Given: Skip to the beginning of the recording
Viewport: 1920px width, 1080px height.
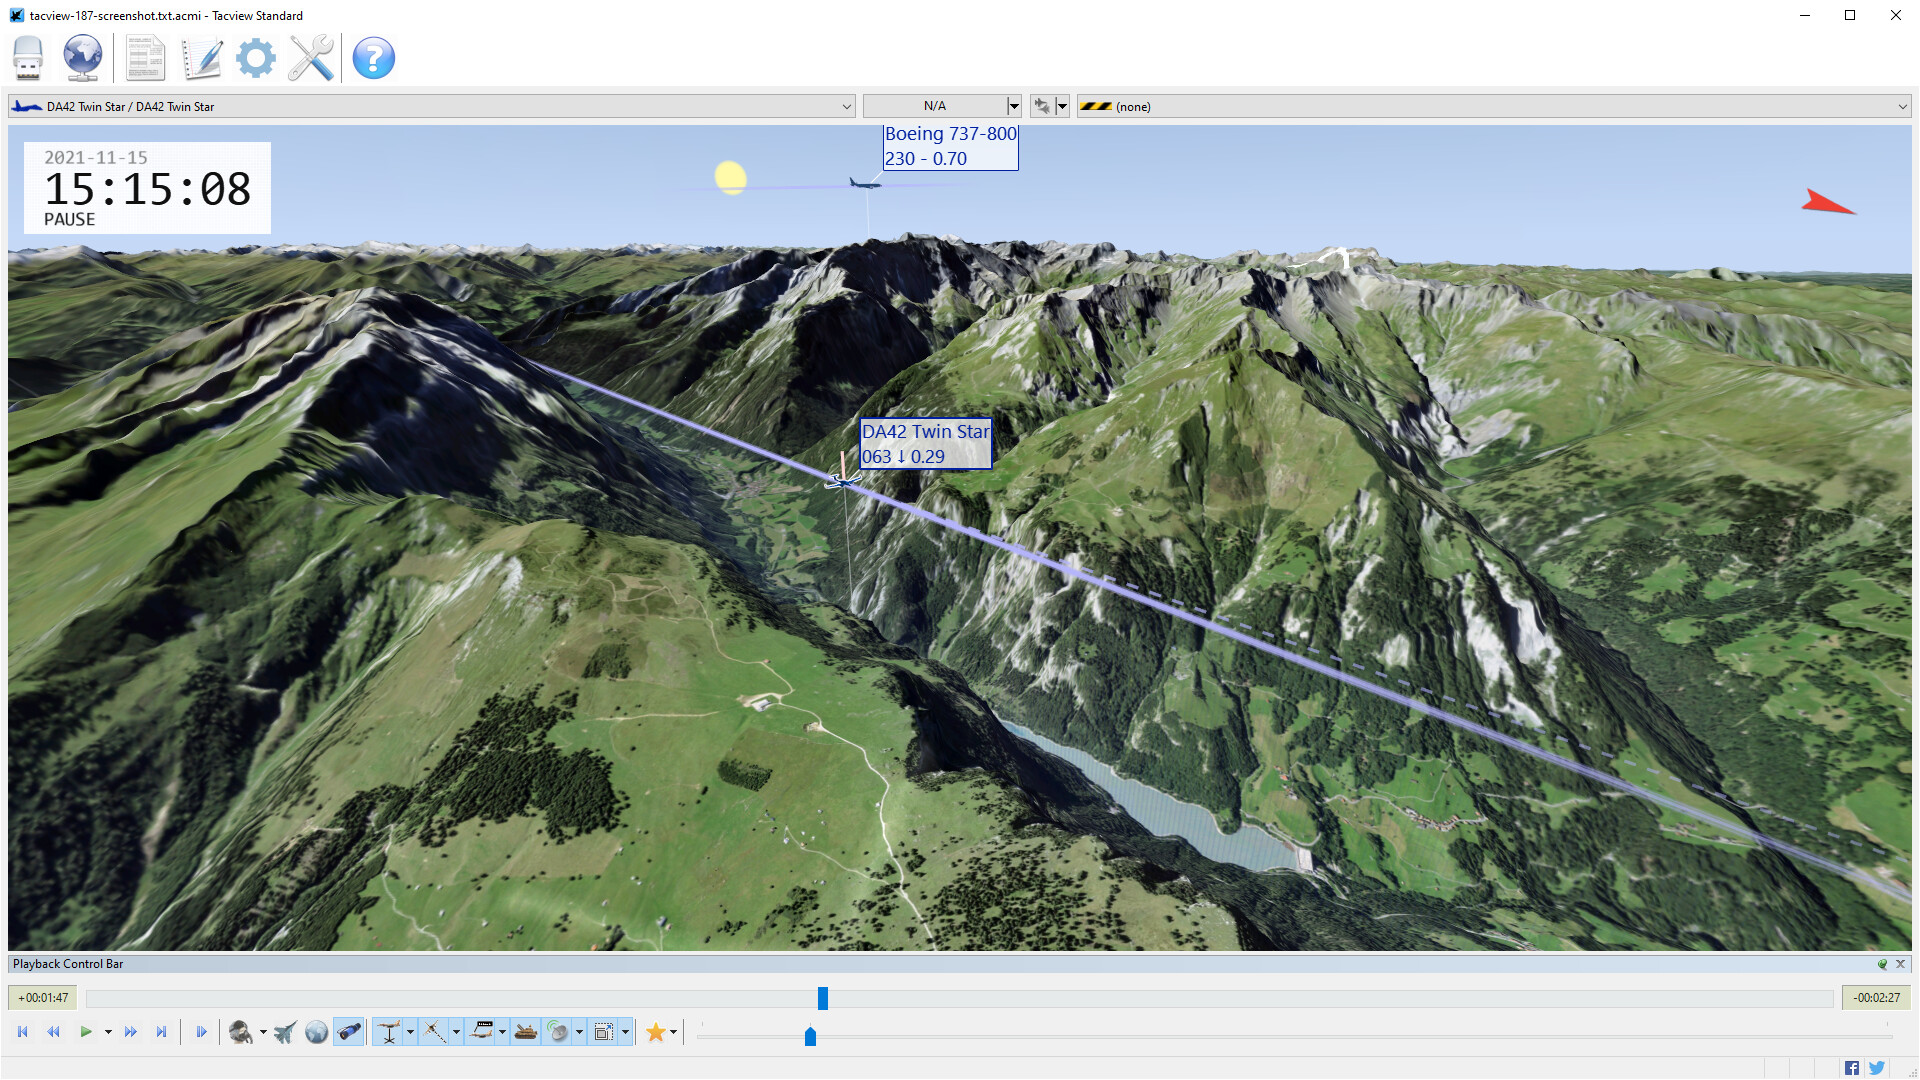Looking at the screenshot, I should click(21, 1031).
